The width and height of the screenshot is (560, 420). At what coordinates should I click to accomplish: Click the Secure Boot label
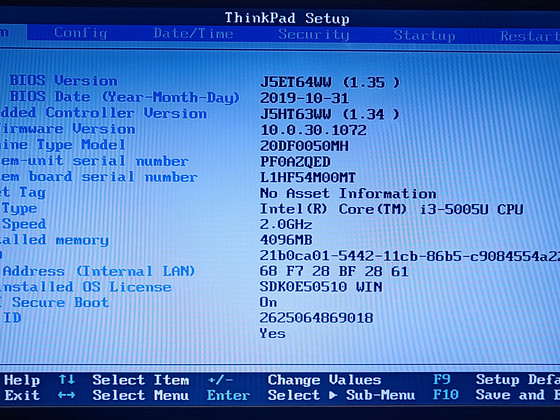pos(60,302)
